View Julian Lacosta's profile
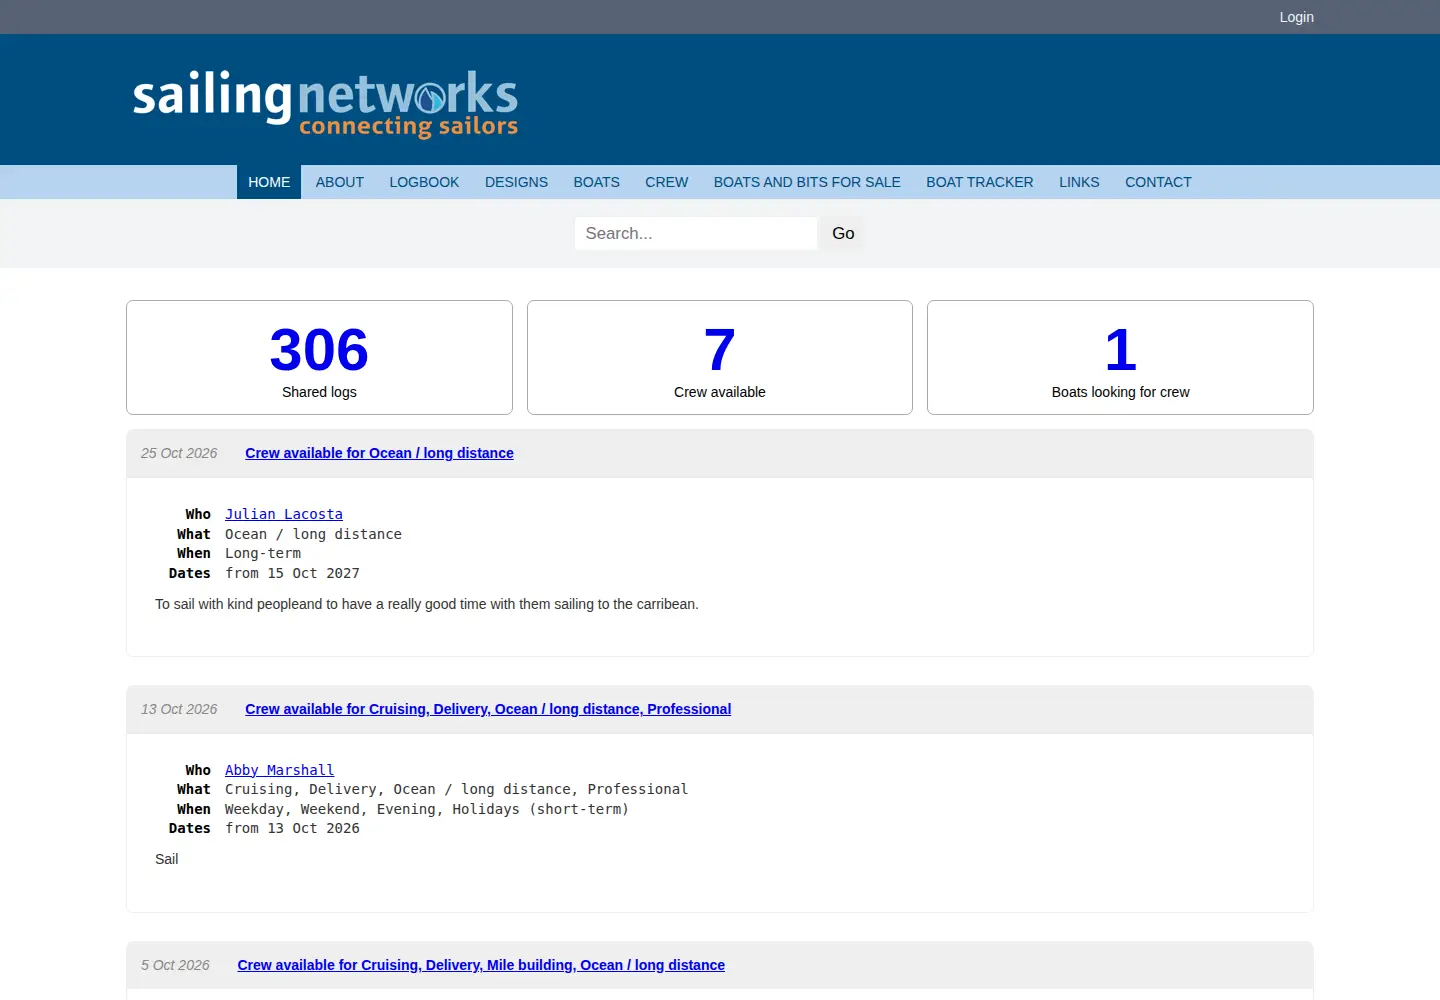The height and width of the screenshot is (1000, 1440). pos(284,514)
